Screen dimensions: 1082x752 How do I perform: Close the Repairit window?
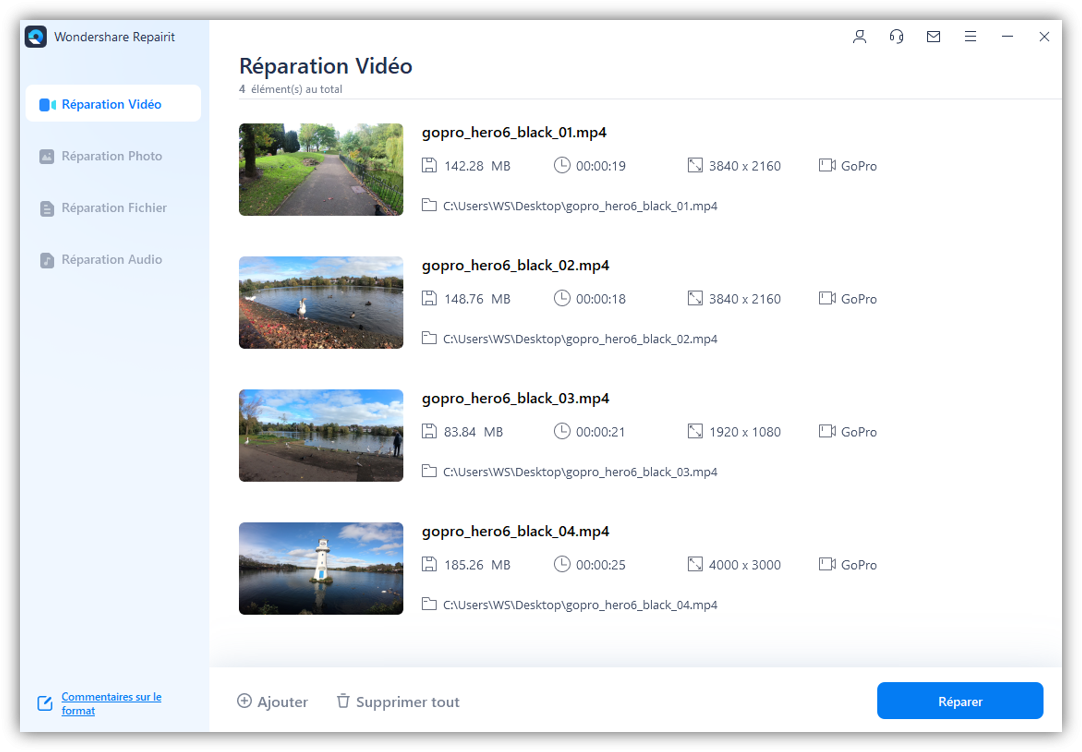pyautogui.click(x=1044, y=37)
